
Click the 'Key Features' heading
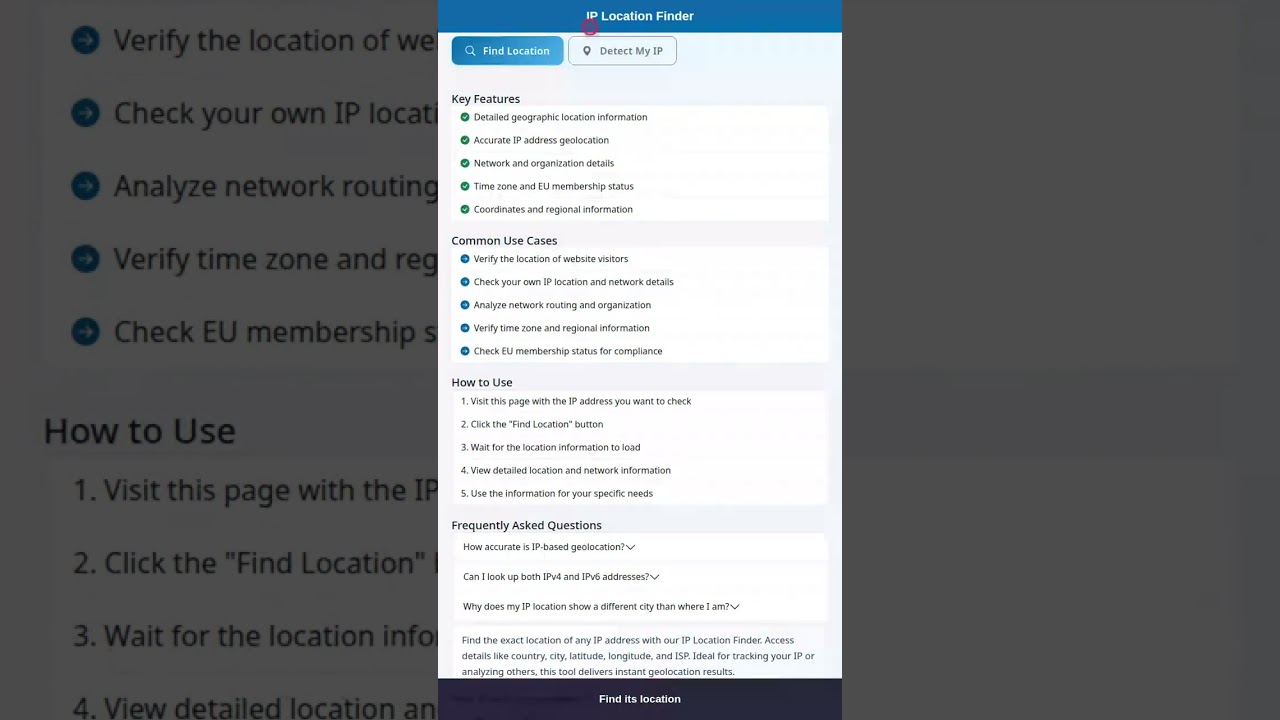coord(486,99)
